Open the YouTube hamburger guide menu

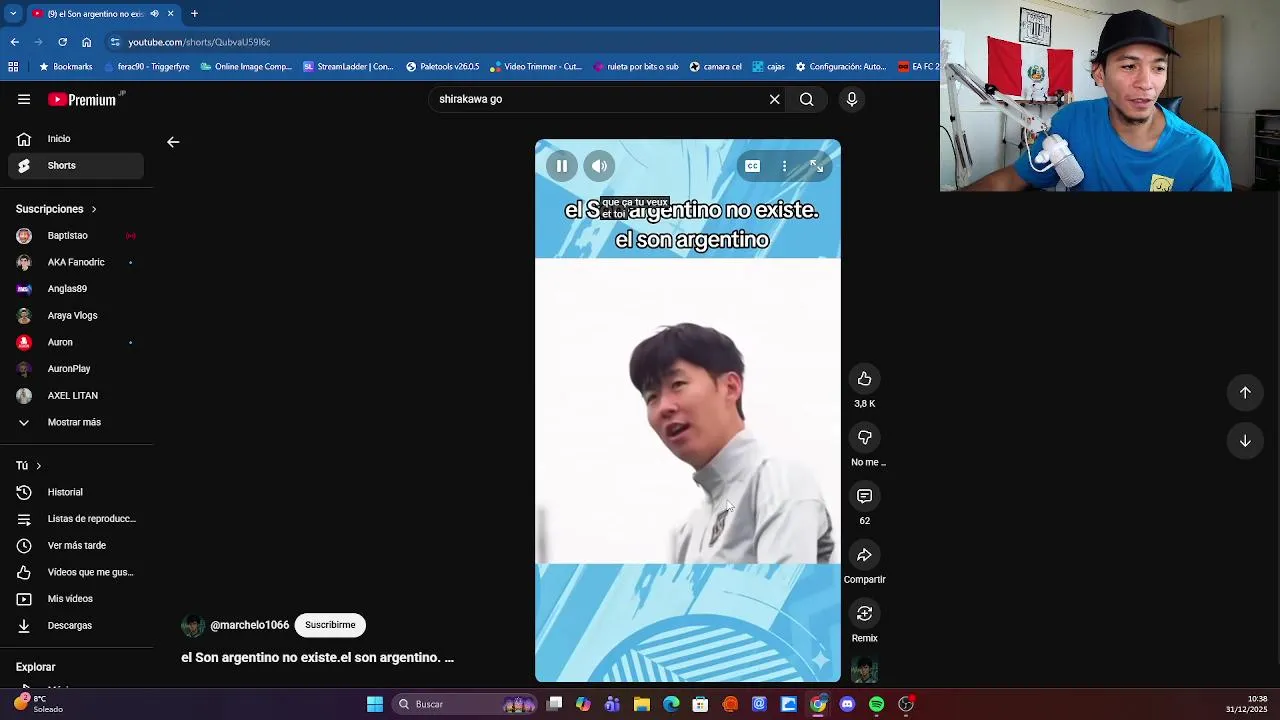coord(24,99)
